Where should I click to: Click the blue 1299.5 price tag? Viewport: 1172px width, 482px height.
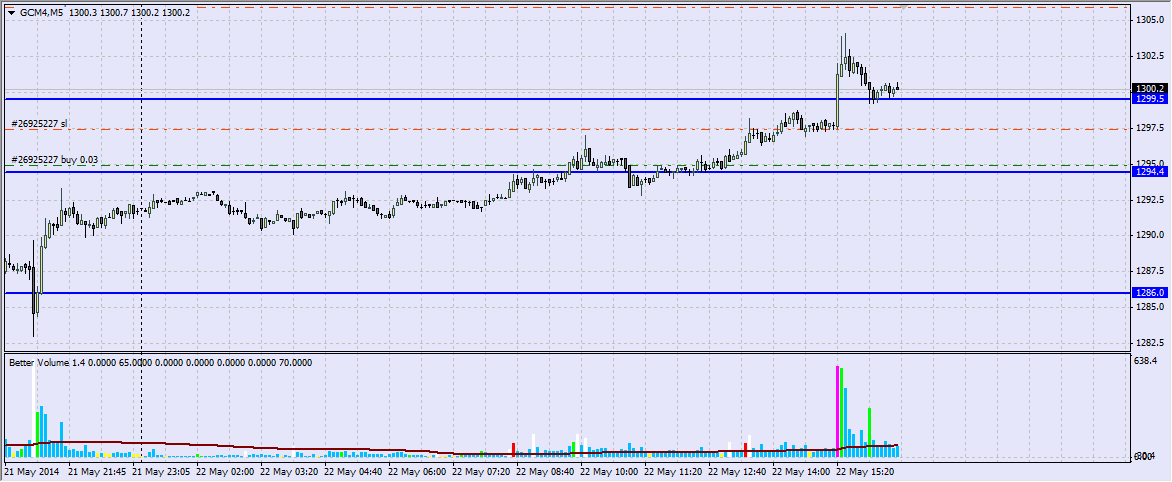[1150, 99]
